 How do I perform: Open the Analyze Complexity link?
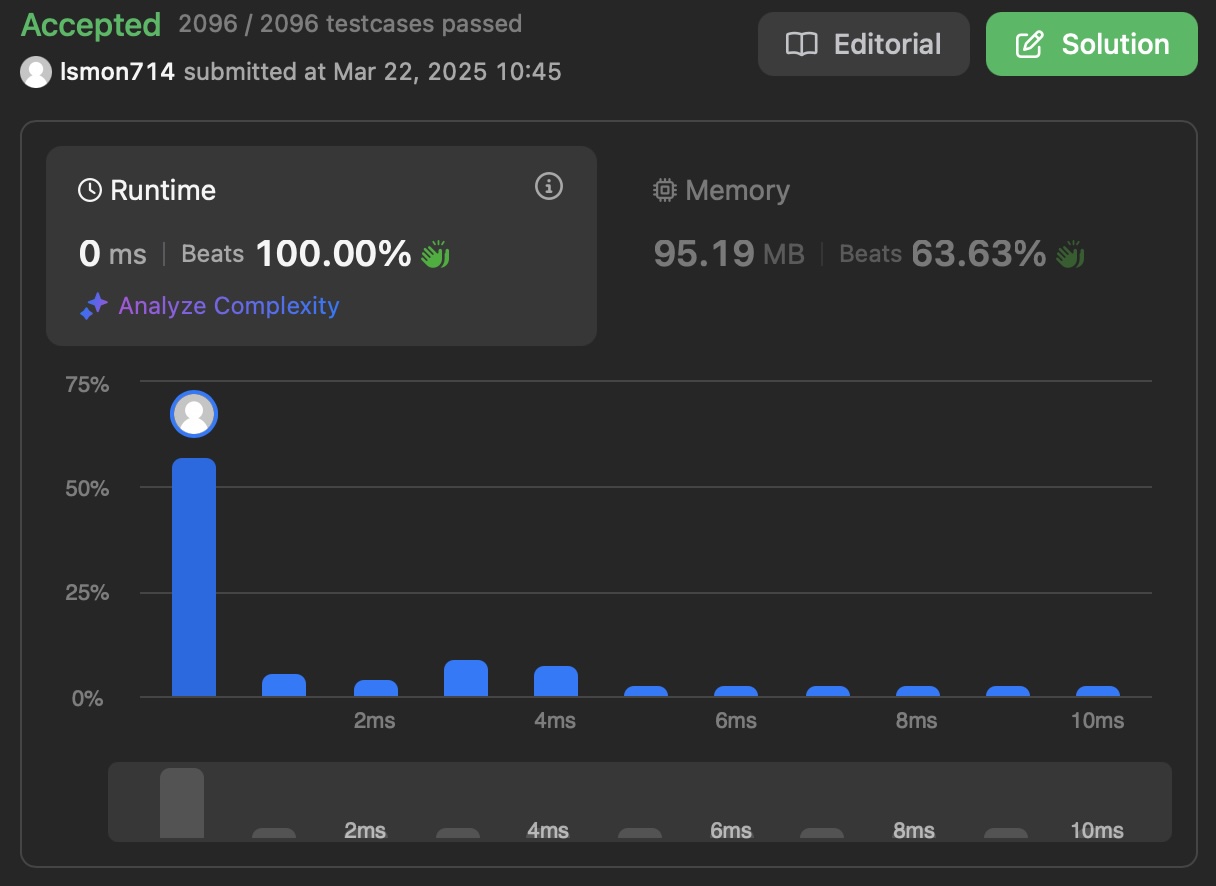tap(228, 306)
